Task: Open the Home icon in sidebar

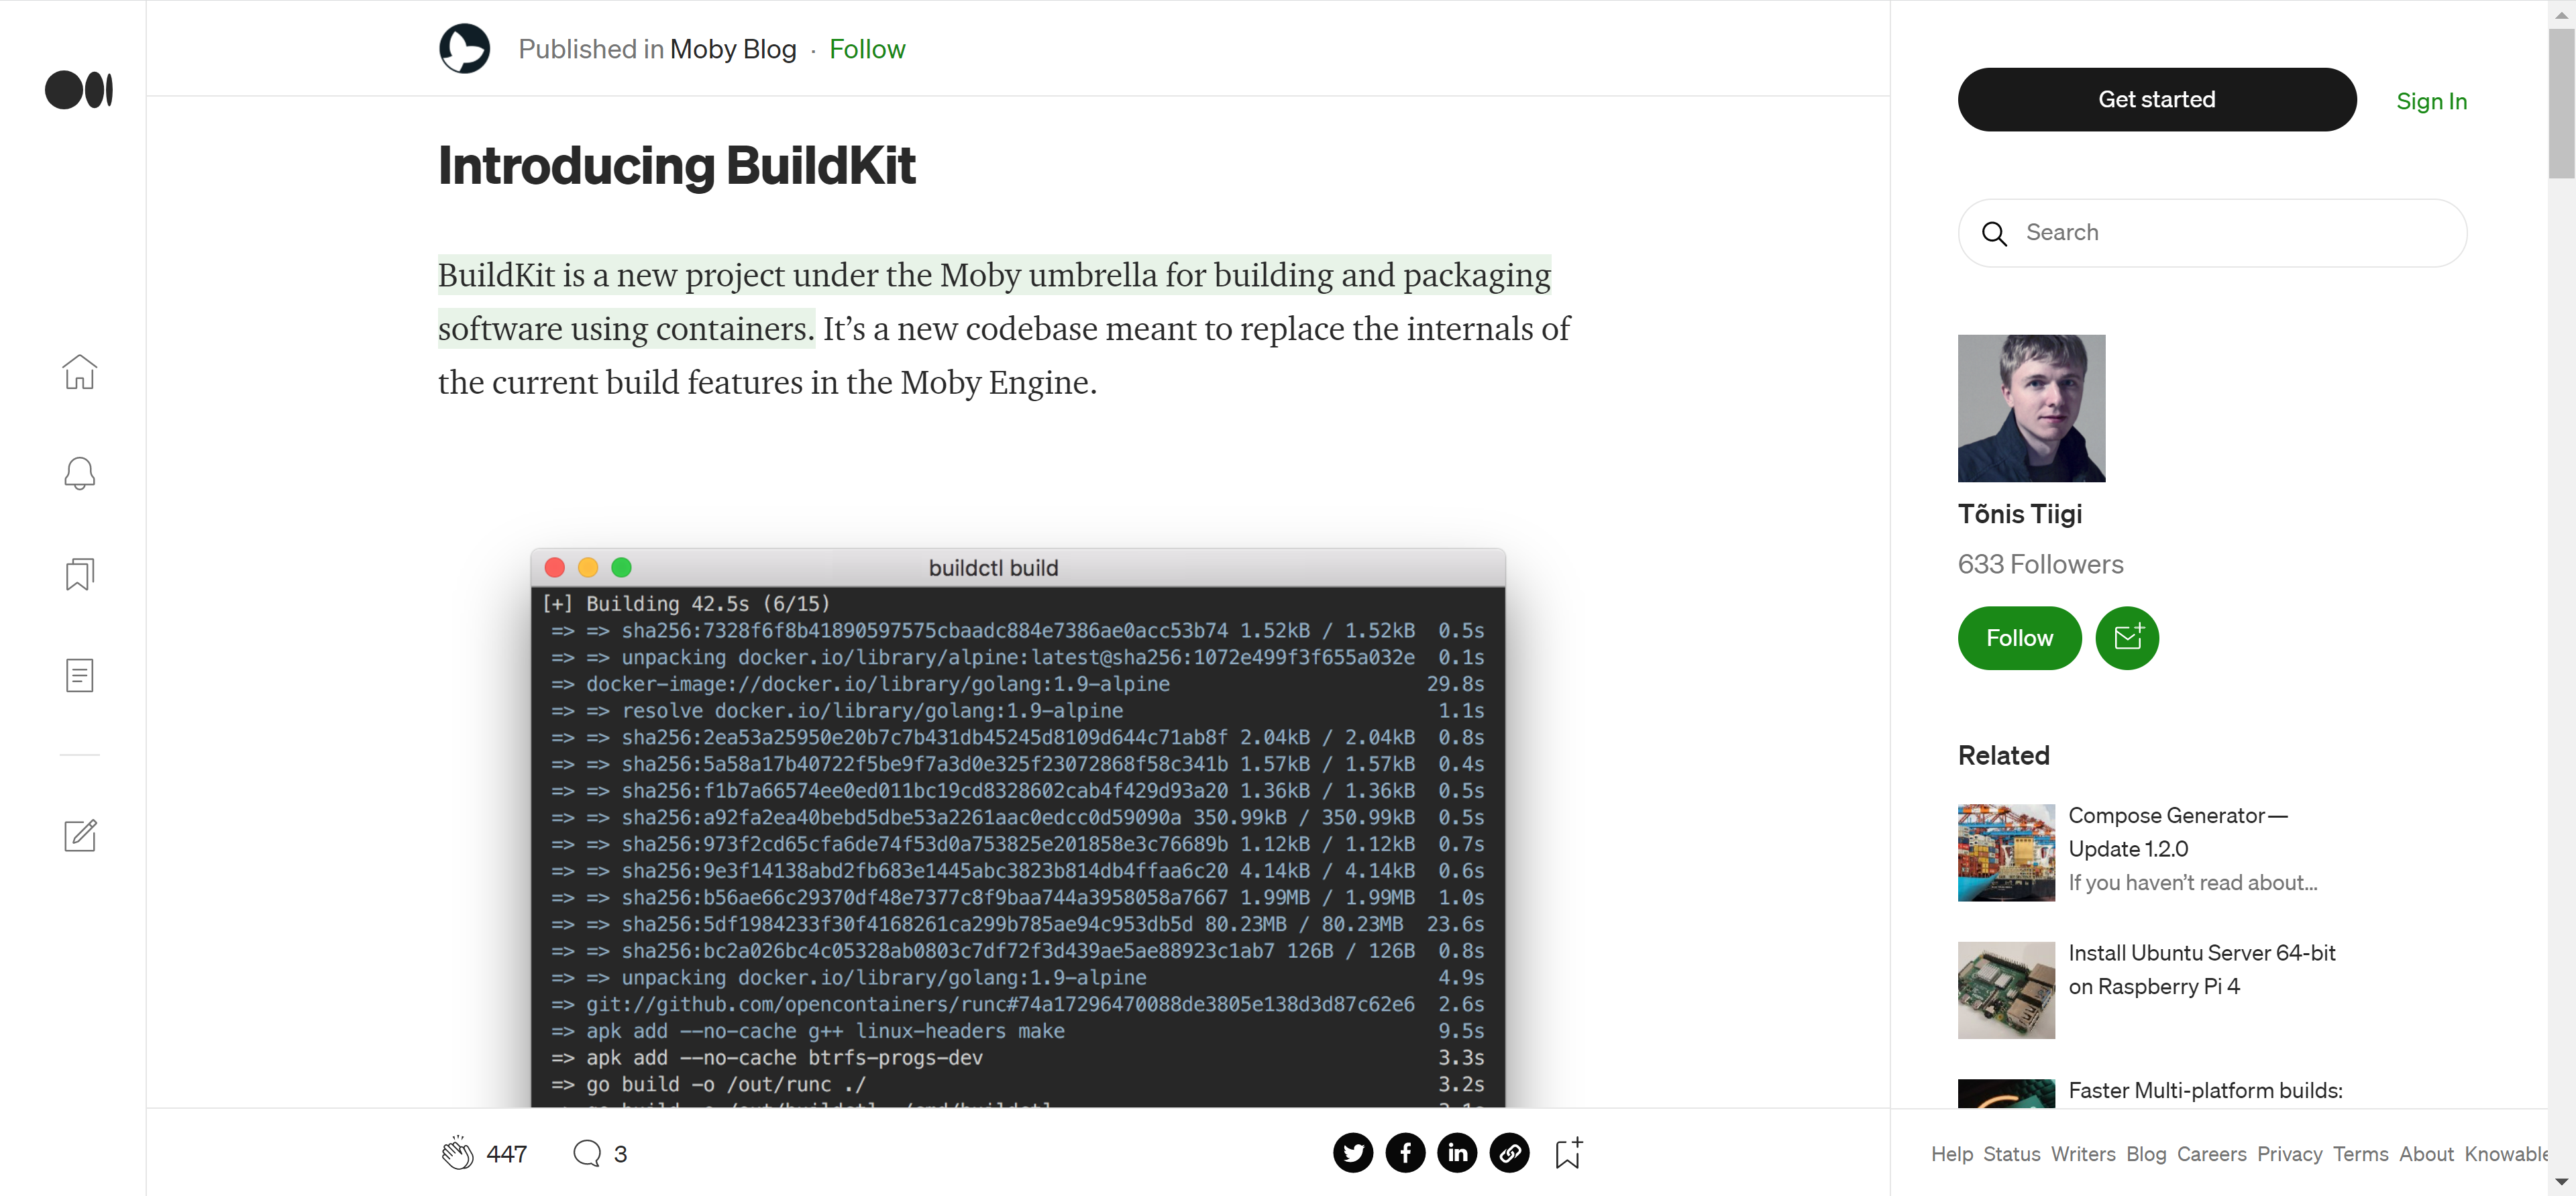Action: pos(79,372)
